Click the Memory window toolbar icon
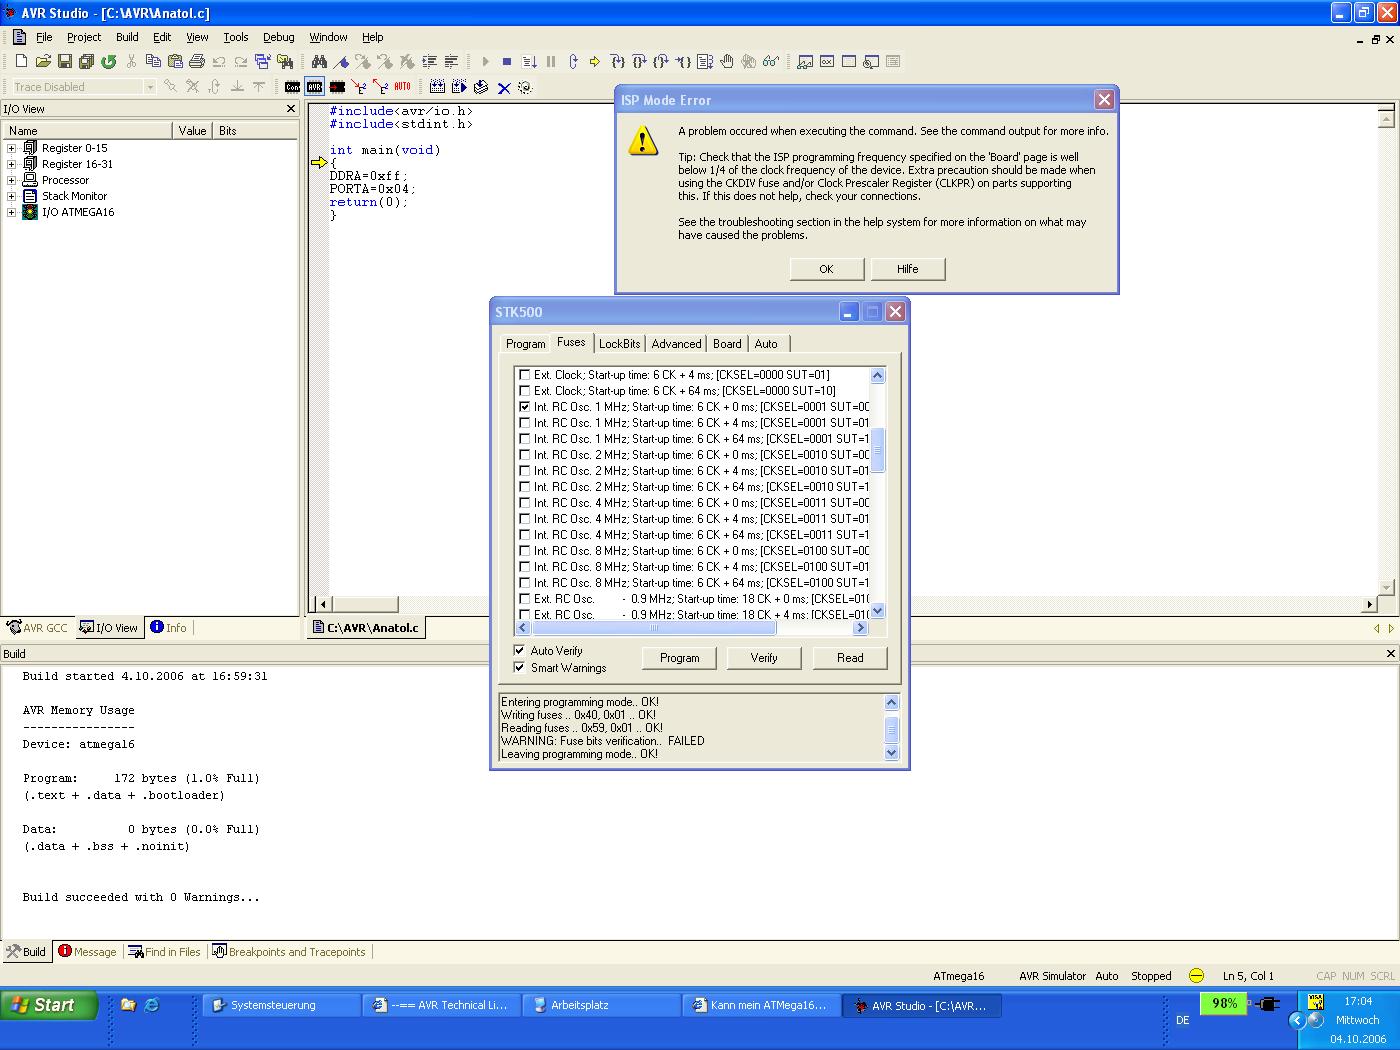This screenshot has height=1050, width=1400. pos(849,61)
